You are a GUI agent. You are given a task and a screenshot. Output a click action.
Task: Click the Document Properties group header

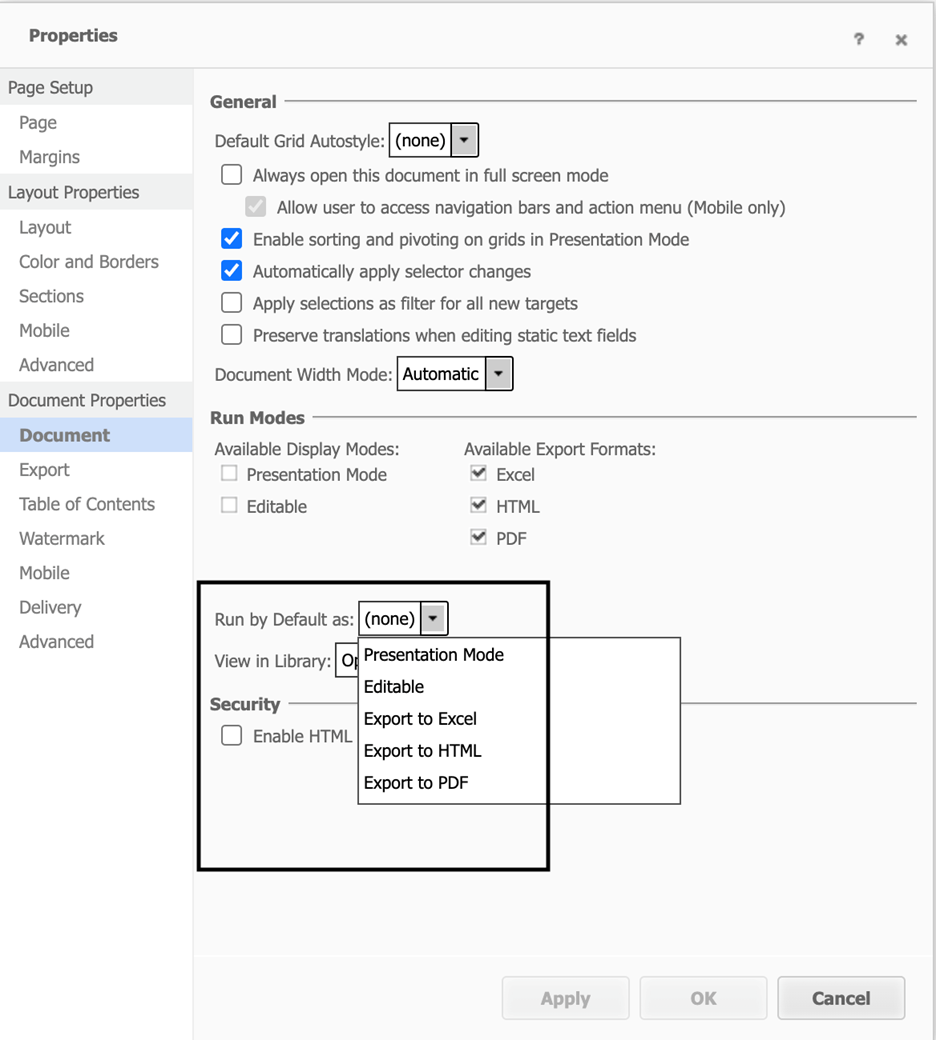[x=96, y=400]
